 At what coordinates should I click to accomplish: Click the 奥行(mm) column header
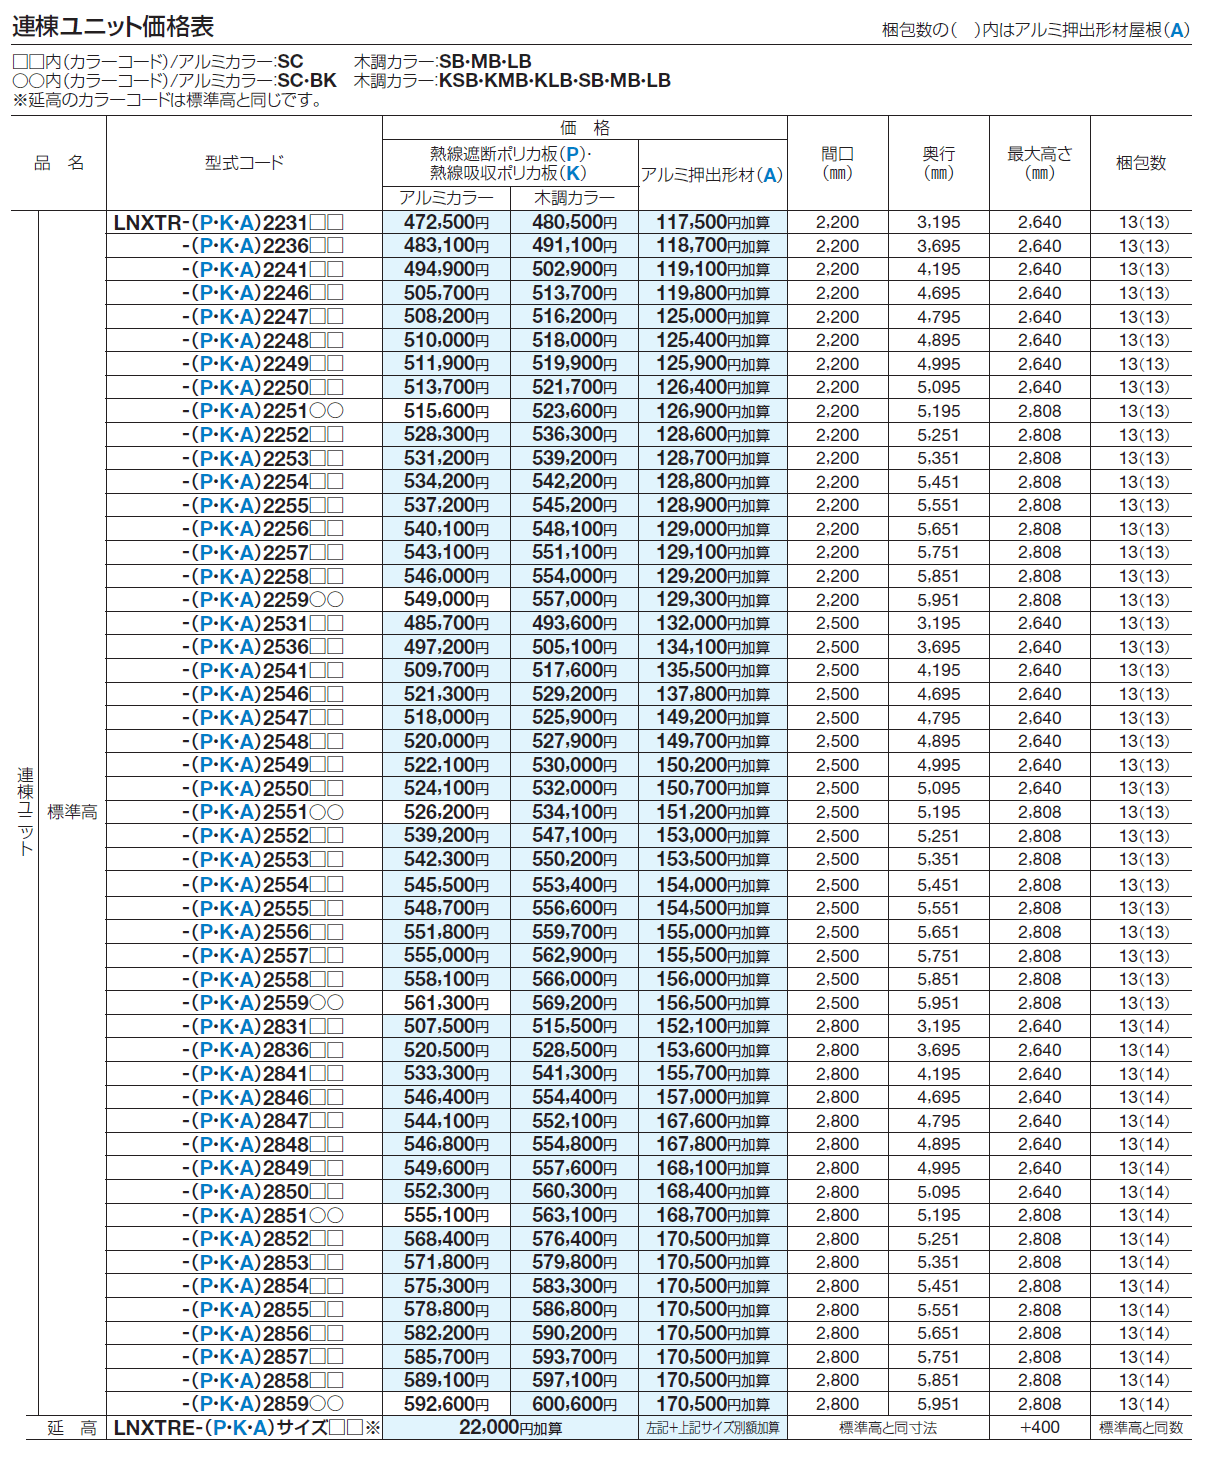[x=938, y=163]
